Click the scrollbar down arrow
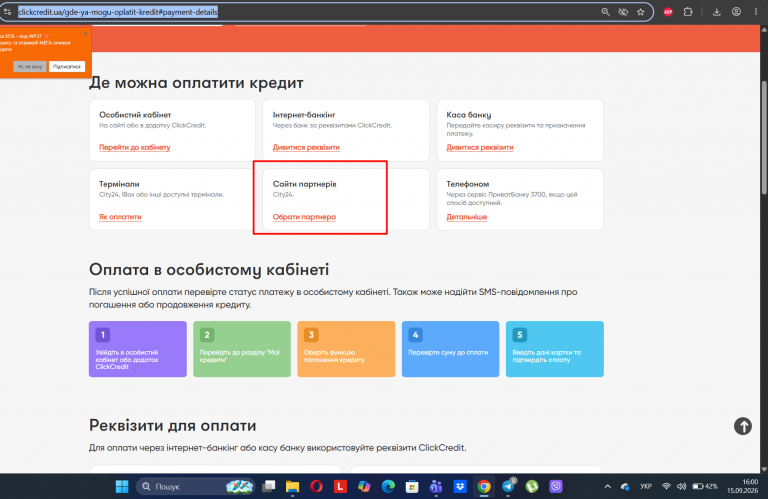This screenshot has height=499, width=768. (x=764, y=469)
